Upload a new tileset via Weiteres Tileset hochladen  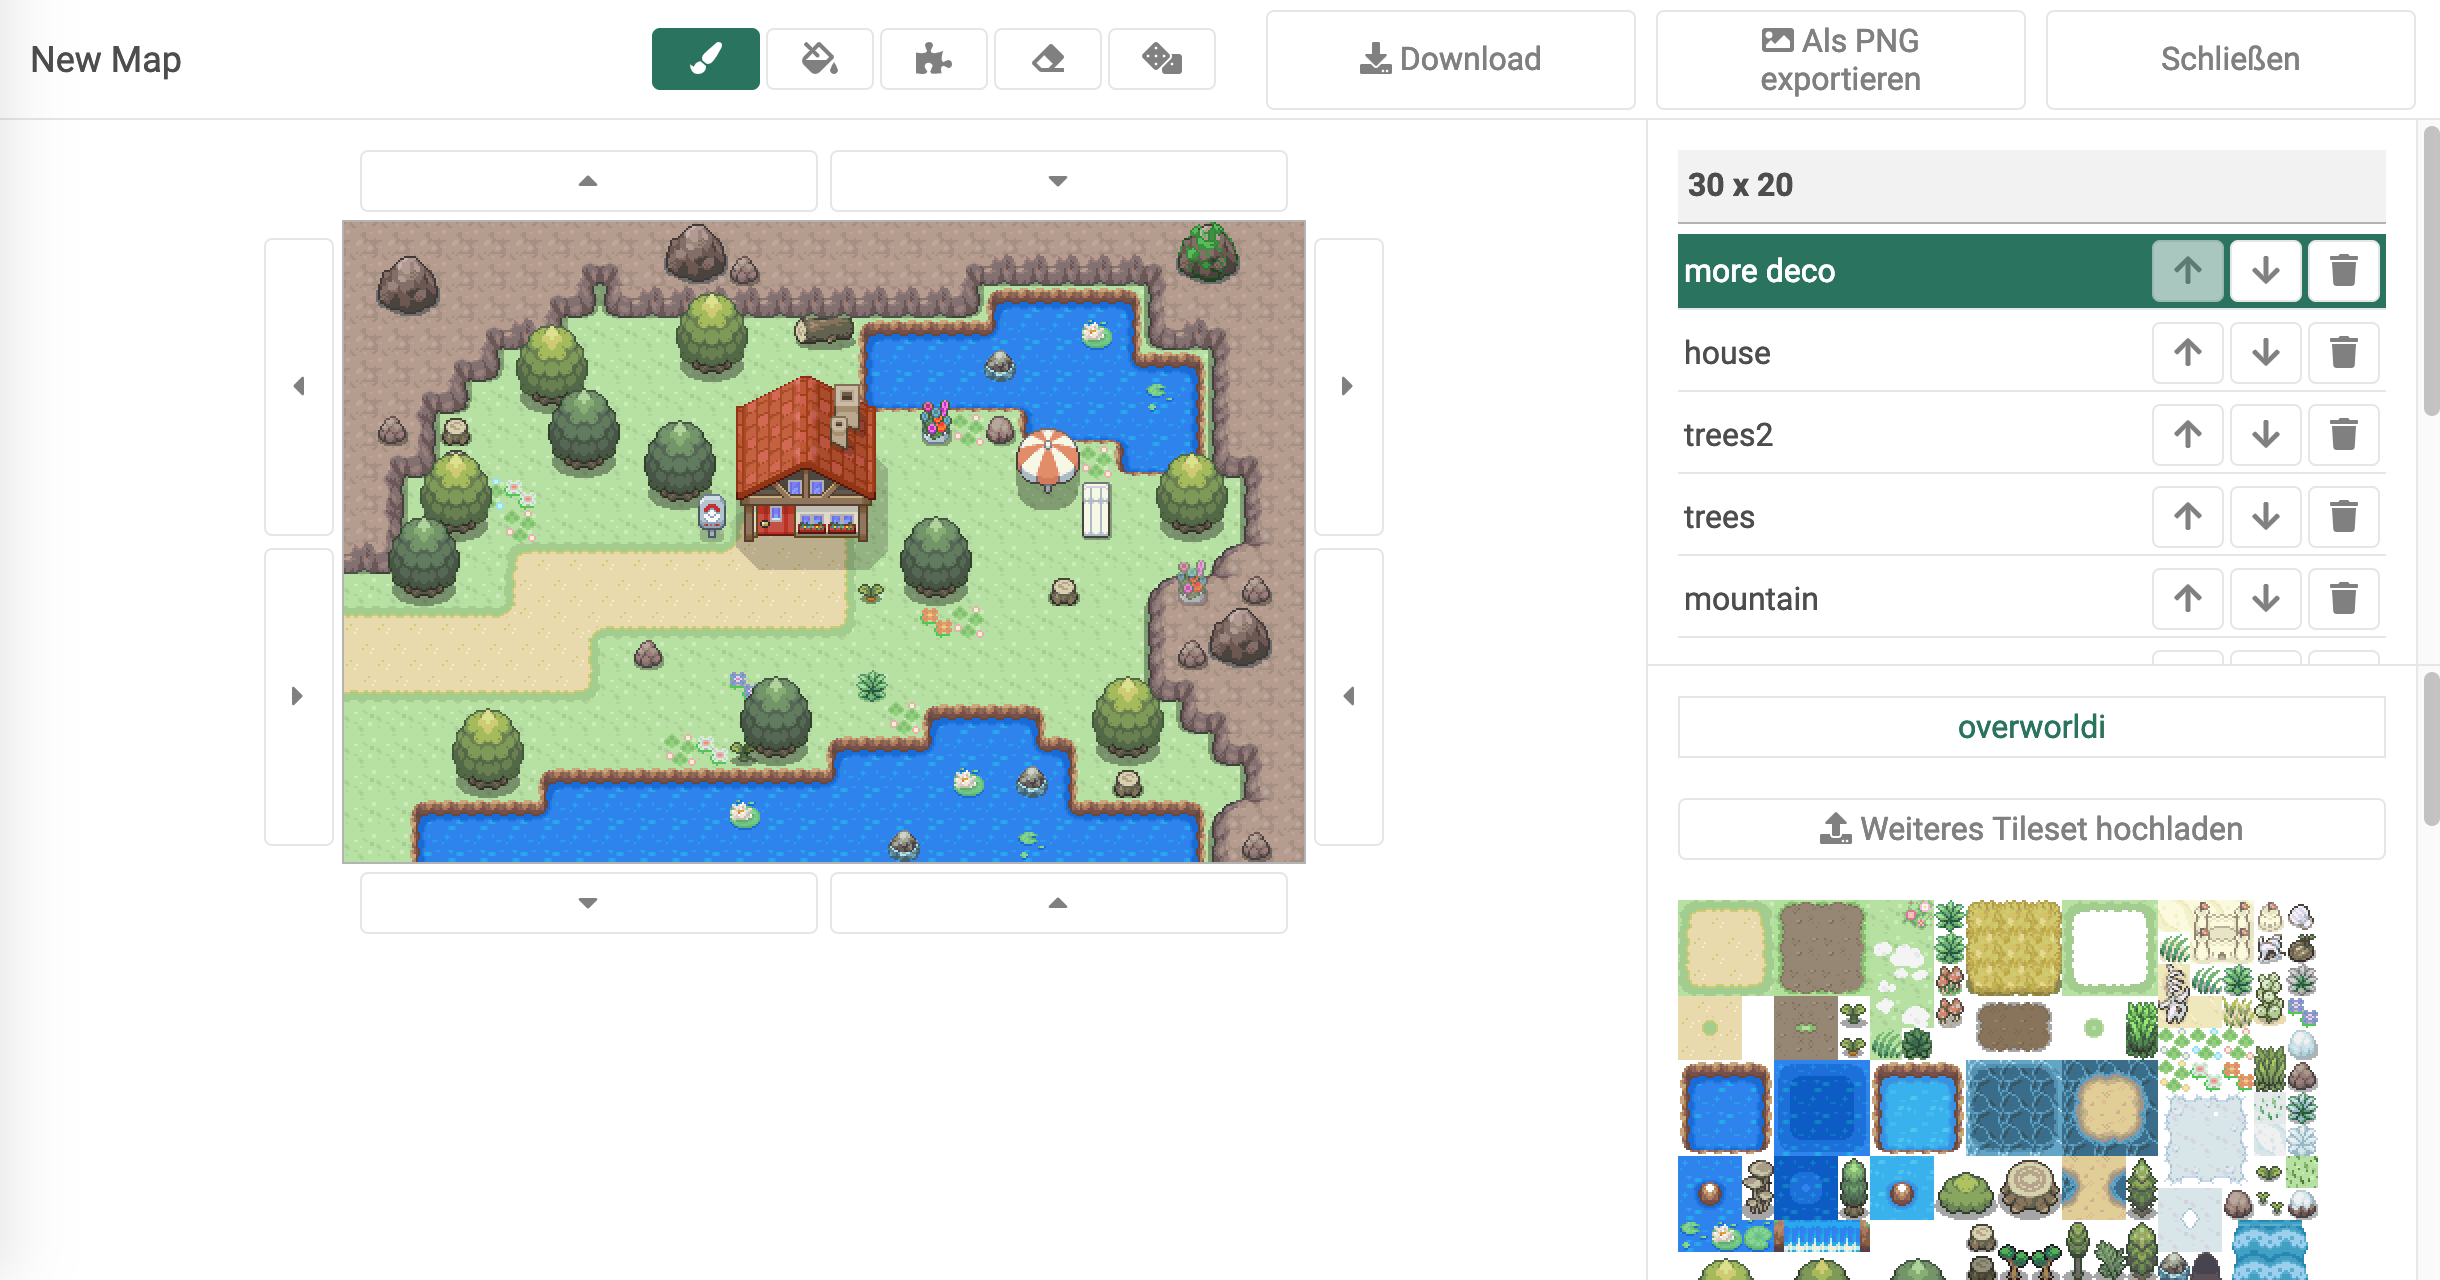tap(2028, 830)
